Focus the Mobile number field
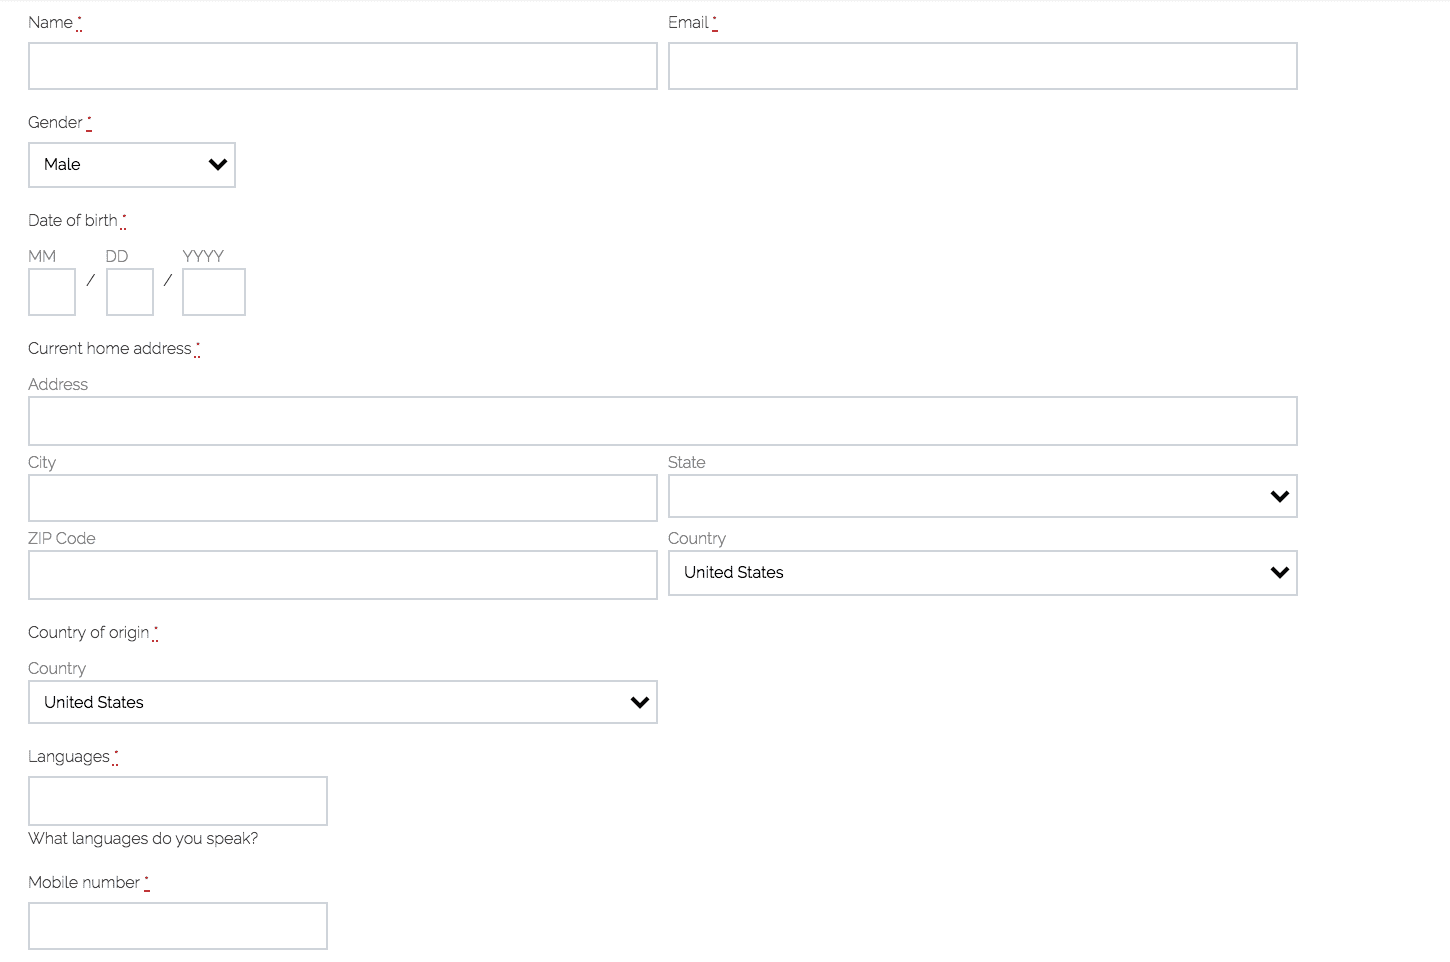The image size is (1450, 962). pos(178,926)
